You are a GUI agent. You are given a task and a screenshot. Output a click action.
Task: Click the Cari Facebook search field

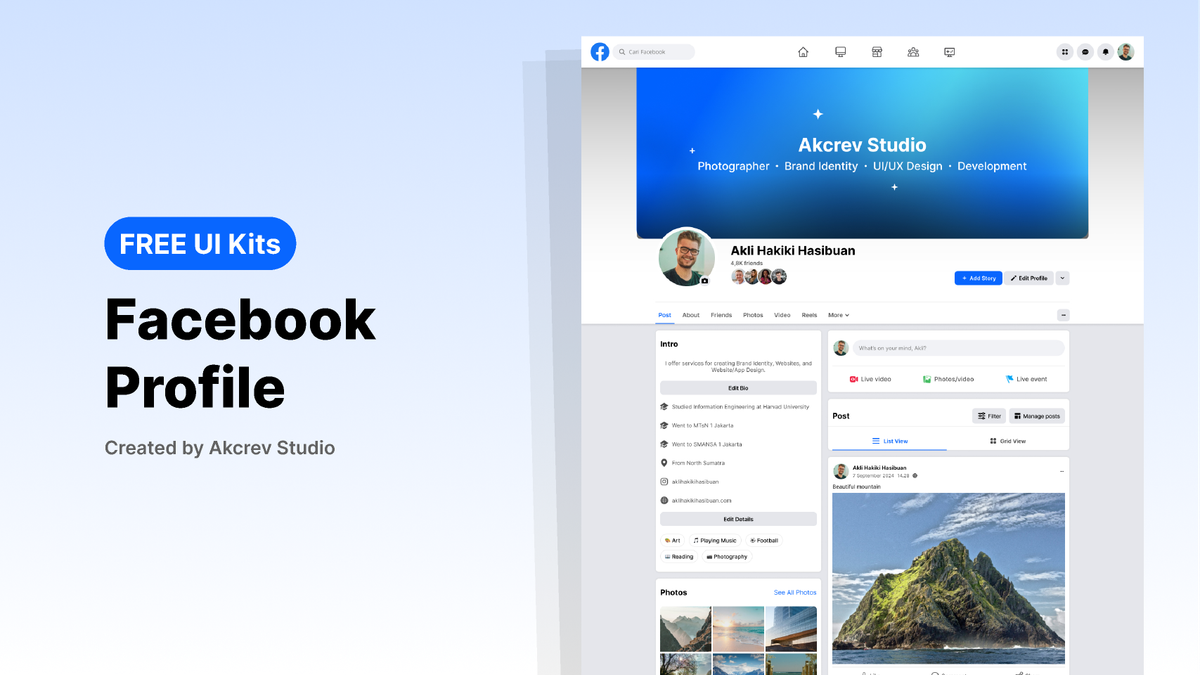tap(654, 52)
